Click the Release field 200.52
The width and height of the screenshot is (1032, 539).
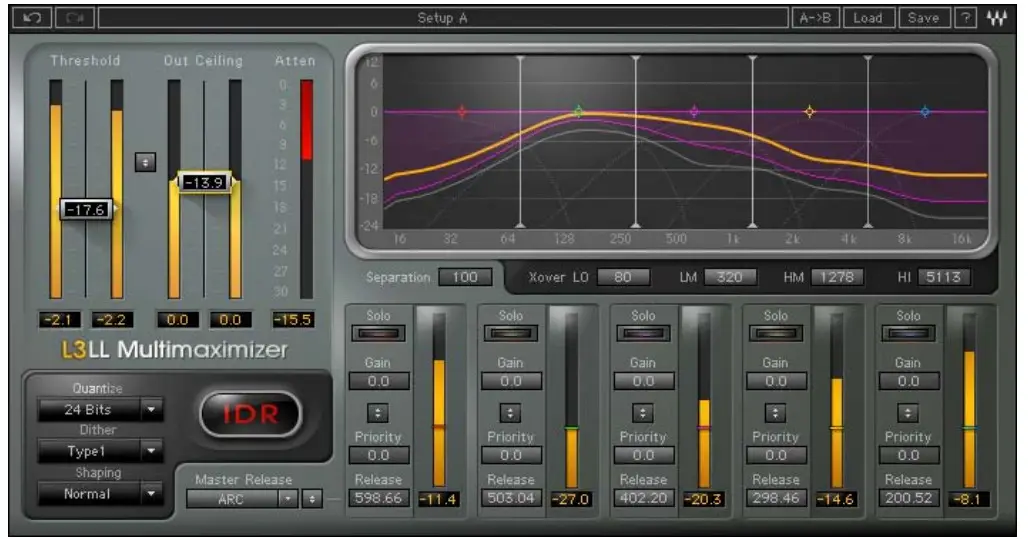(x=909, y=498)
